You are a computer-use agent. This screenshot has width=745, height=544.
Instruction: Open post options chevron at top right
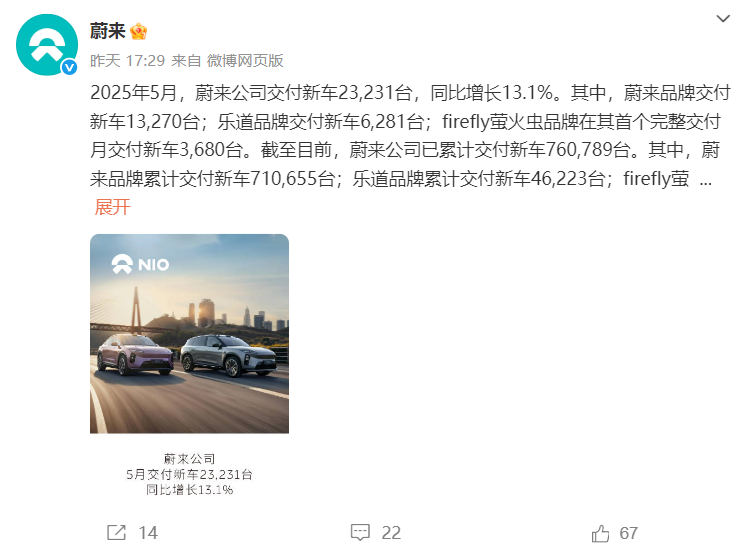click(x=723, y=19)
